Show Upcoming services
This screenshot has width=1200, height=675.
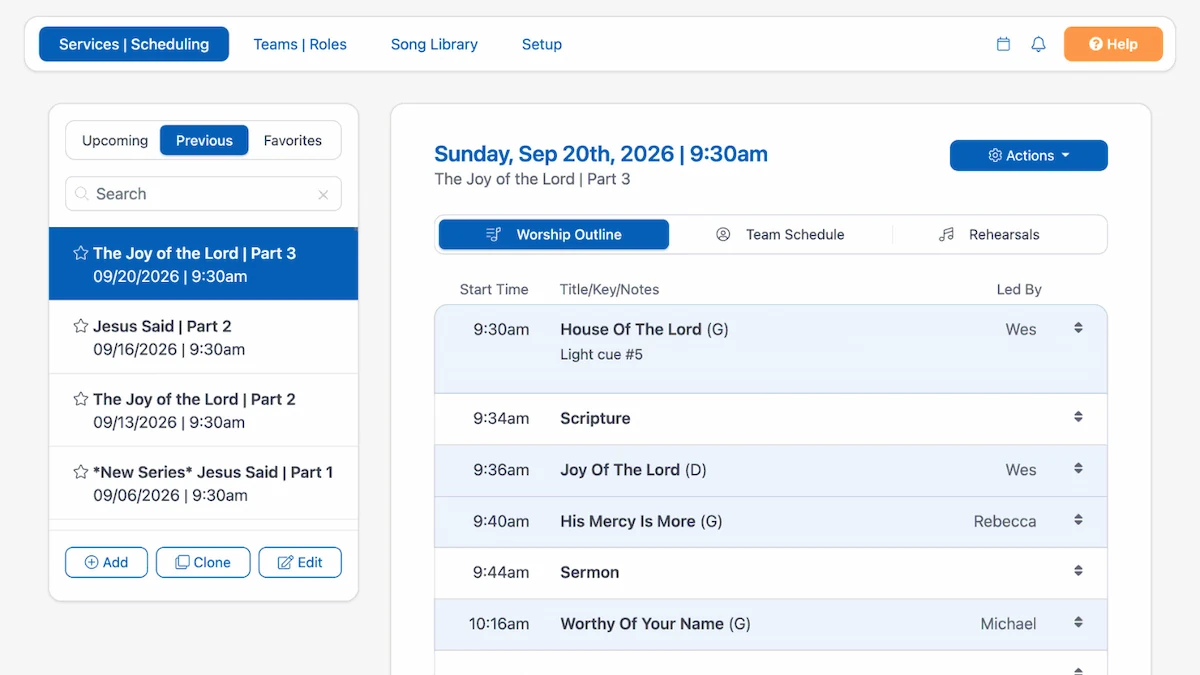(115, 141)
